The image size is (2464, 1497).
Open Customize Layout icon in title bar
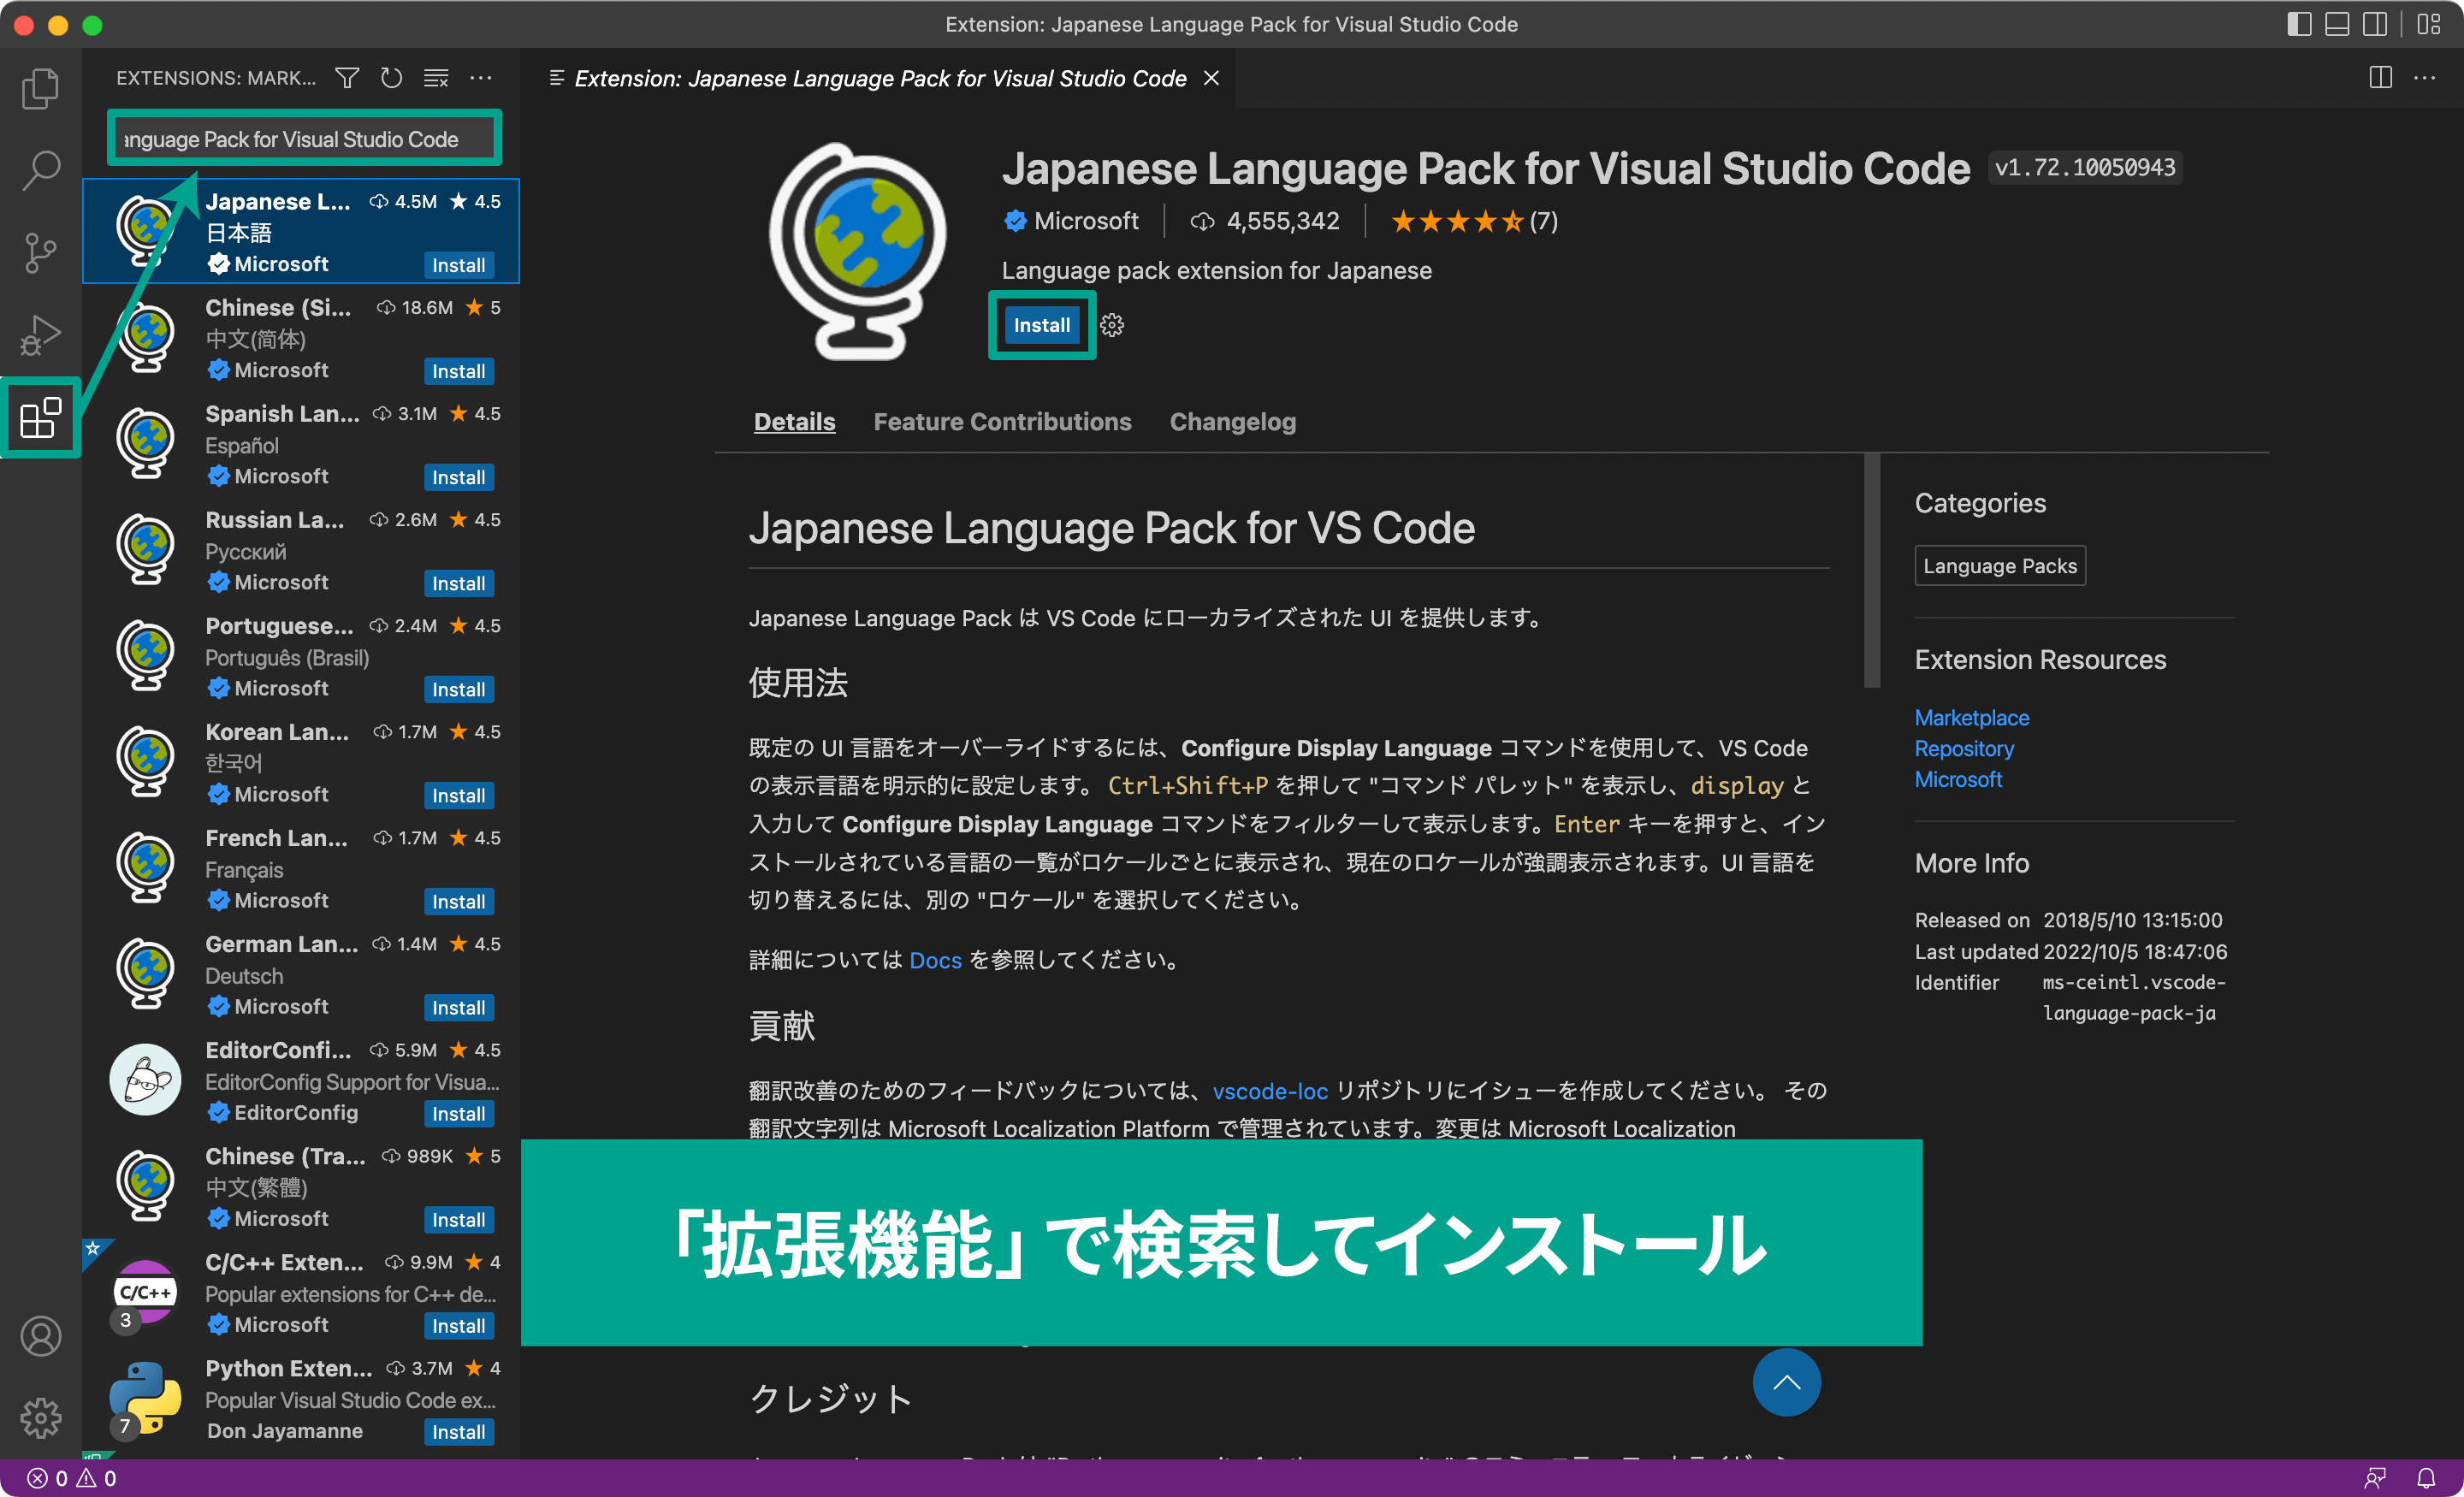(2429, 24)
